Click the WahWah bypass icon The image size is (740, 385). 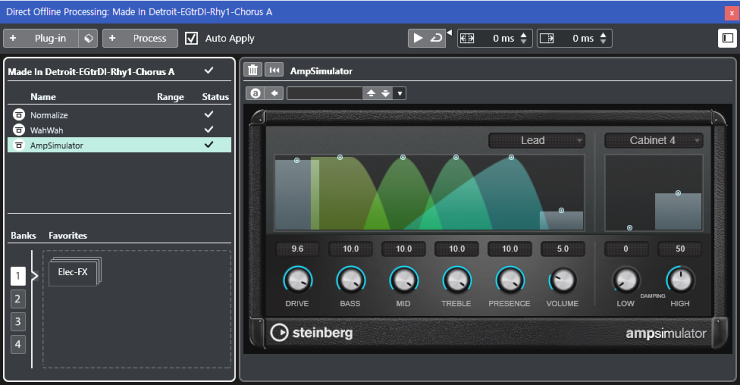(19, 129)
